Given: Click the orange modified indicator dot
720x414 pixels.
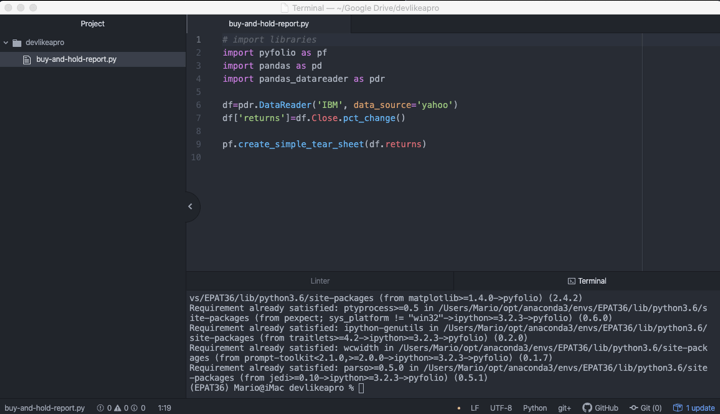Looking at the screenshot, I should [x=459, y=408].
